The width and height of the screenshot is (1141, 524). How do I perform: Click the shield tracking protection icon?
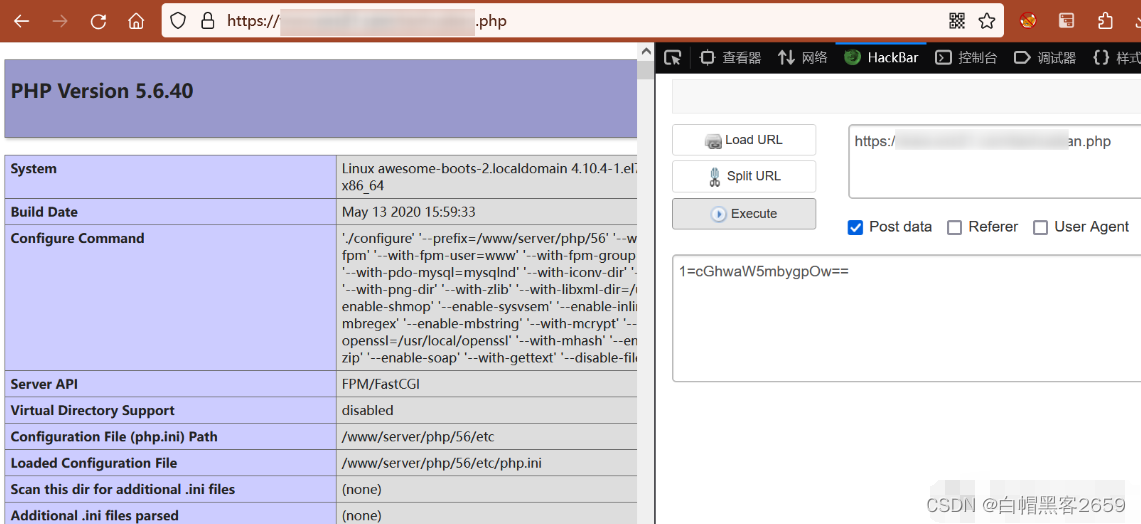click(x=178, y=20)
